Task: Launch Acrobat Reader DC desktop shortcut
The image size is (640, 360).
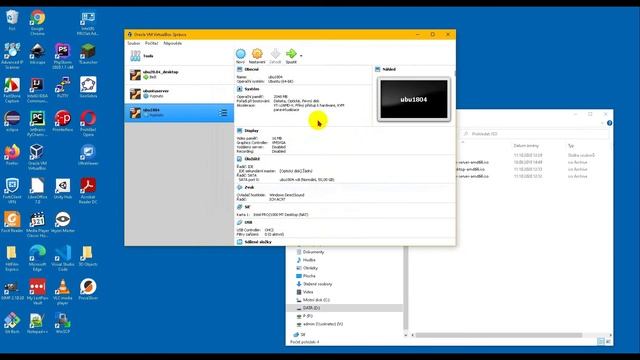Action: 88,191
